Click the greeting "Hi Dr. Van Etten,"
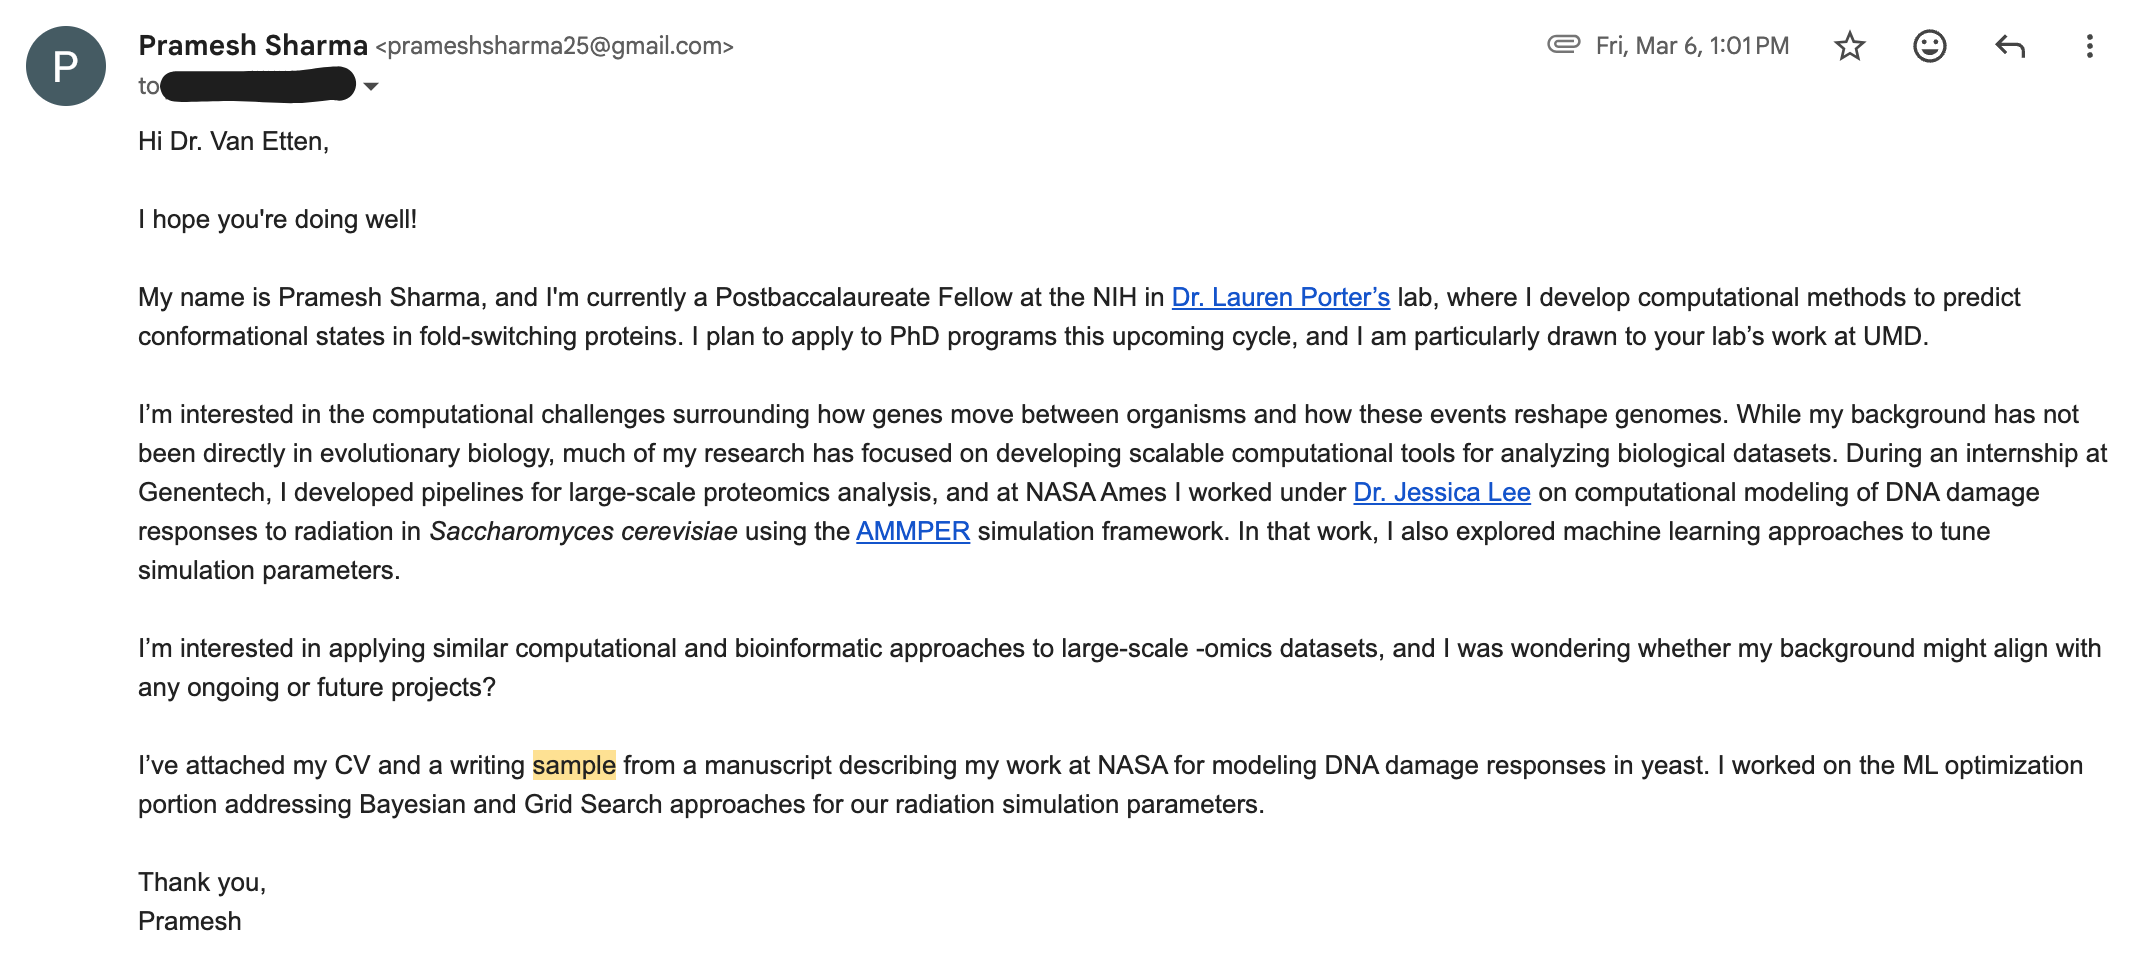The height and width of the screenshot is (976, 2144). tap(233, 141)
